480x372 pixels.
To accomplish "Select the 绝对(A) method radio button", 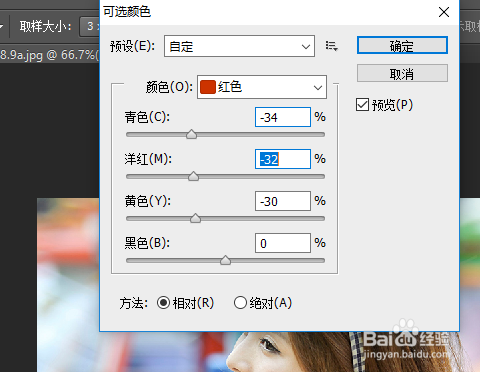I will pyautogui.click(x=240, y=303).
